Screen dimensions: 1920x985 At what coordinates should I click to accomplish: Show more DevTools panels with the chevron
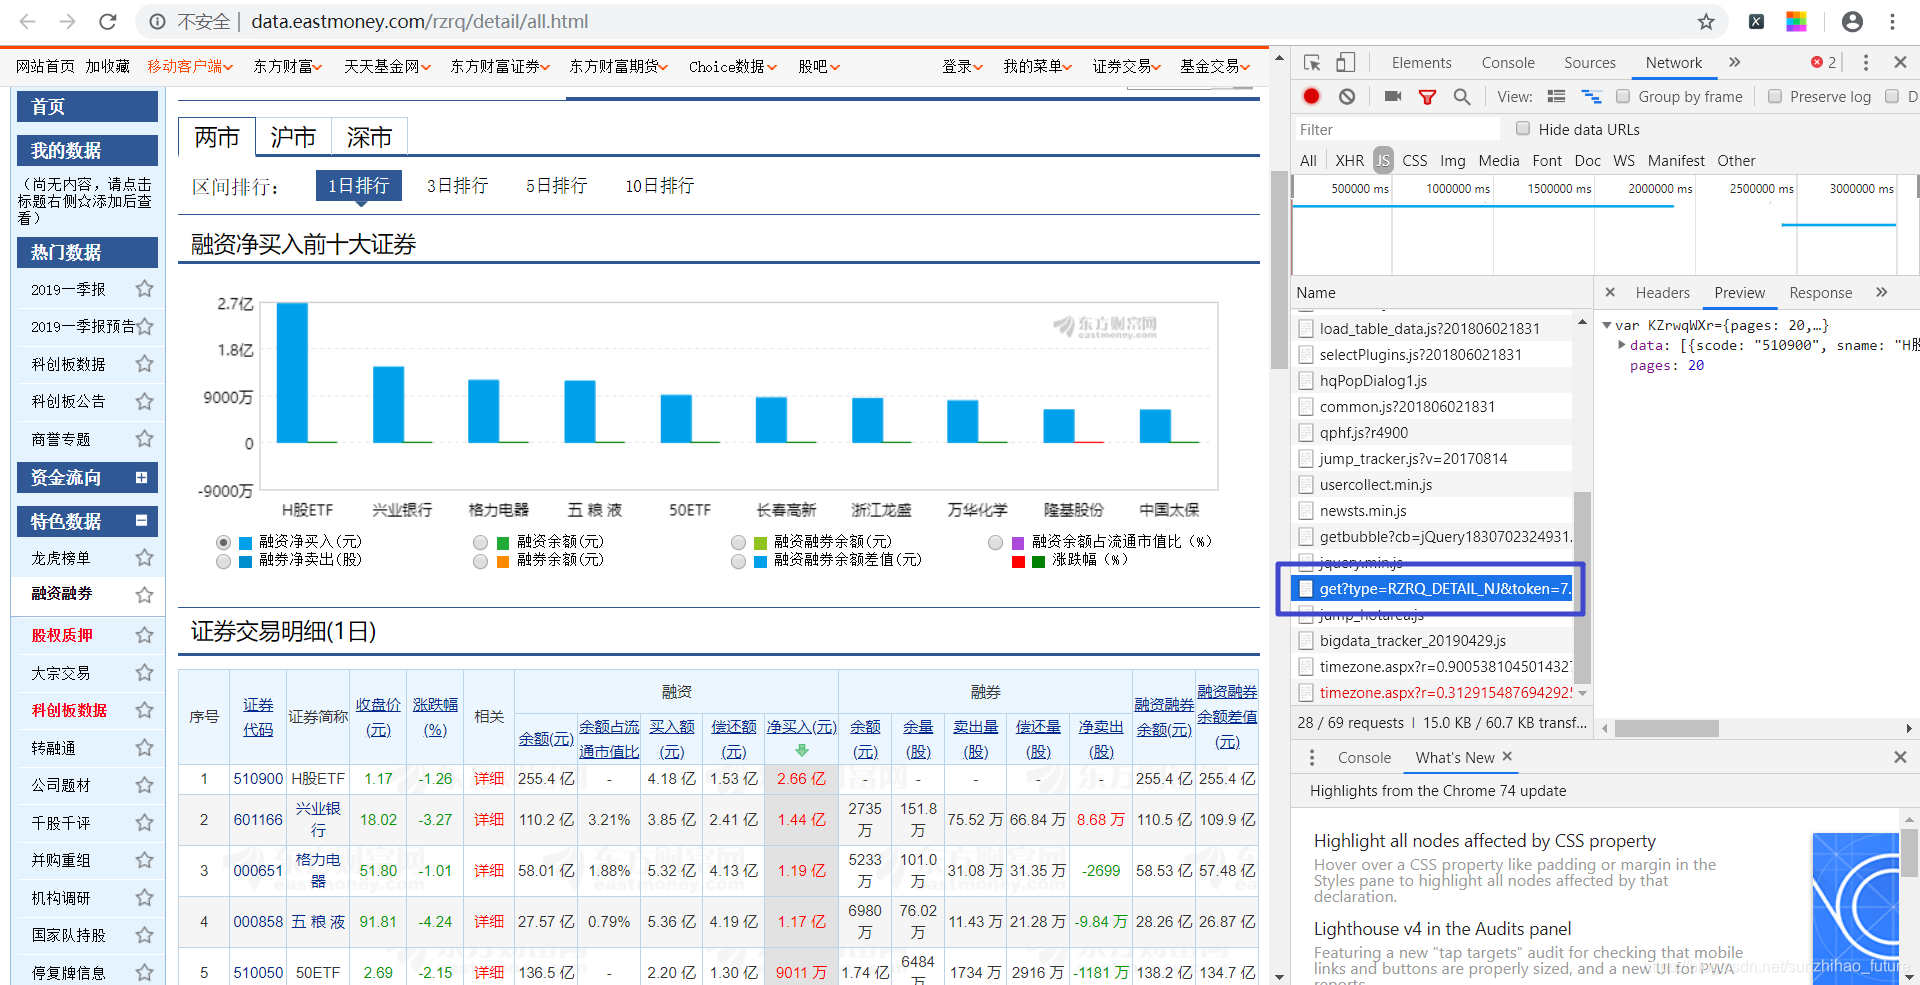[x=1735, y=63]
